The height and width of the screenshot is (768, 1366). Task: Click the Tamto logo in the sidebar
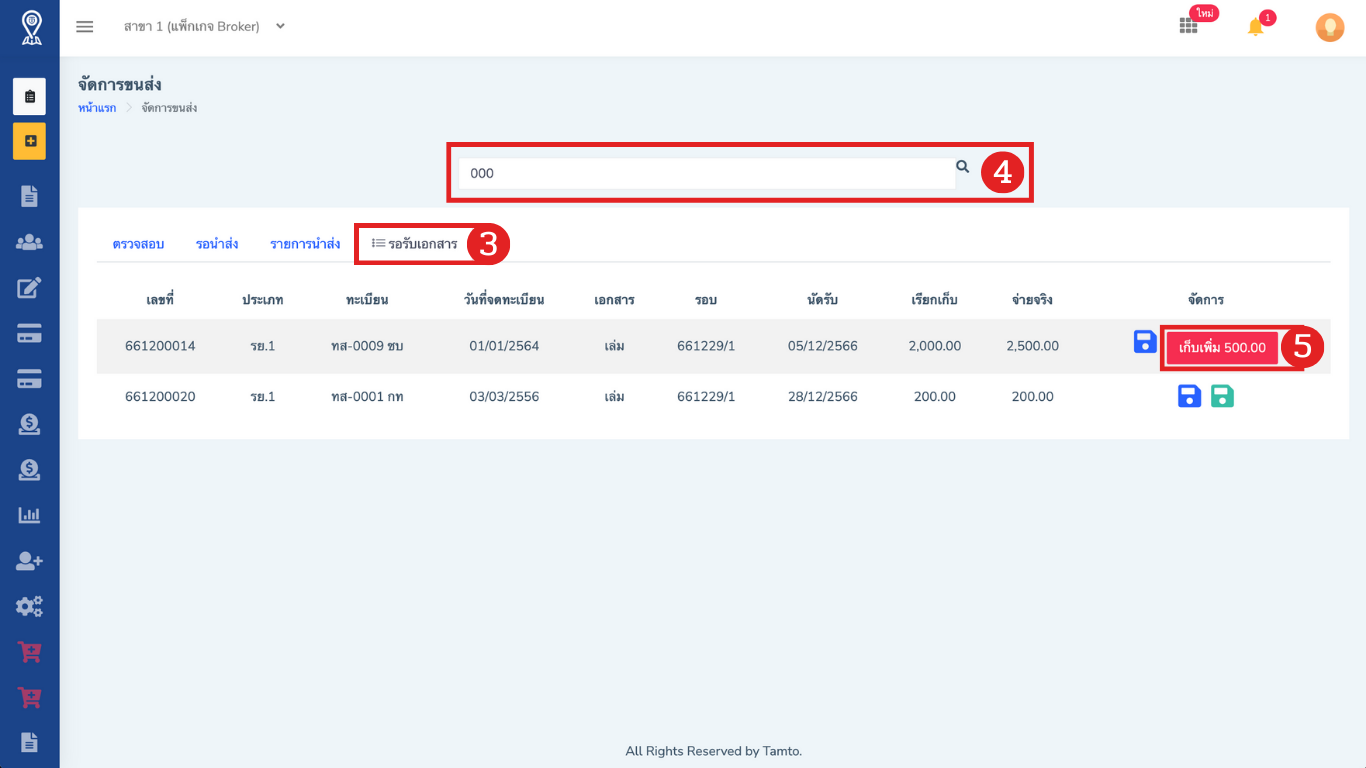tap(30, 27)
